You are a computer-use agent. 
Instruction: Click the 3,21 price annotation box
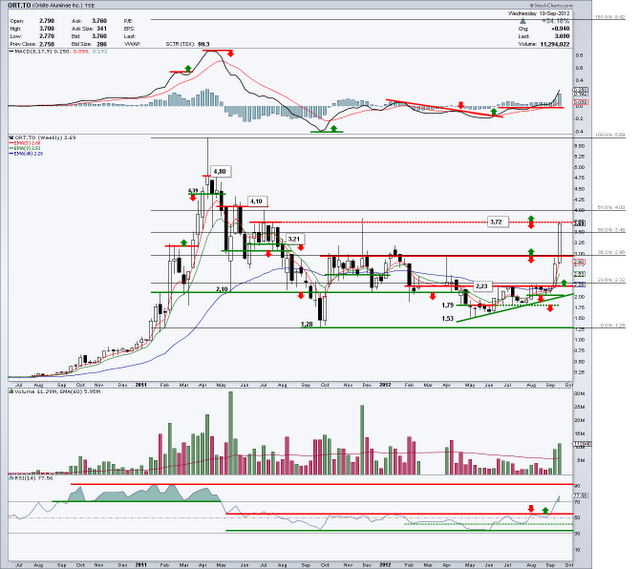pyautogui.click(x=294, y=239)
